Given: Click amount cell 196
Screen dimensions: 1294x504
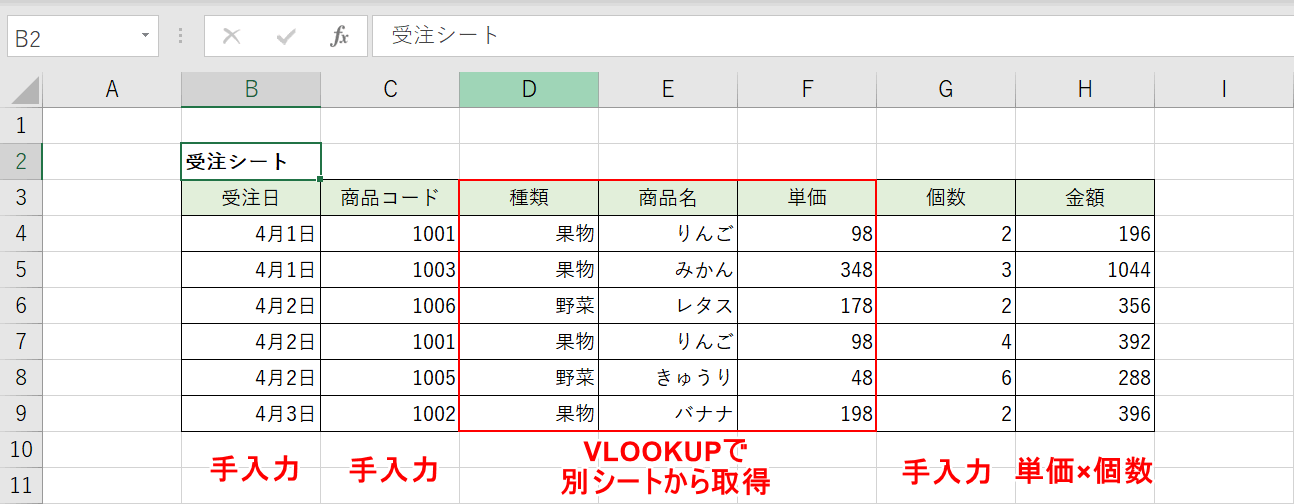Looking at the screenshot, I should click(1085, 234).
